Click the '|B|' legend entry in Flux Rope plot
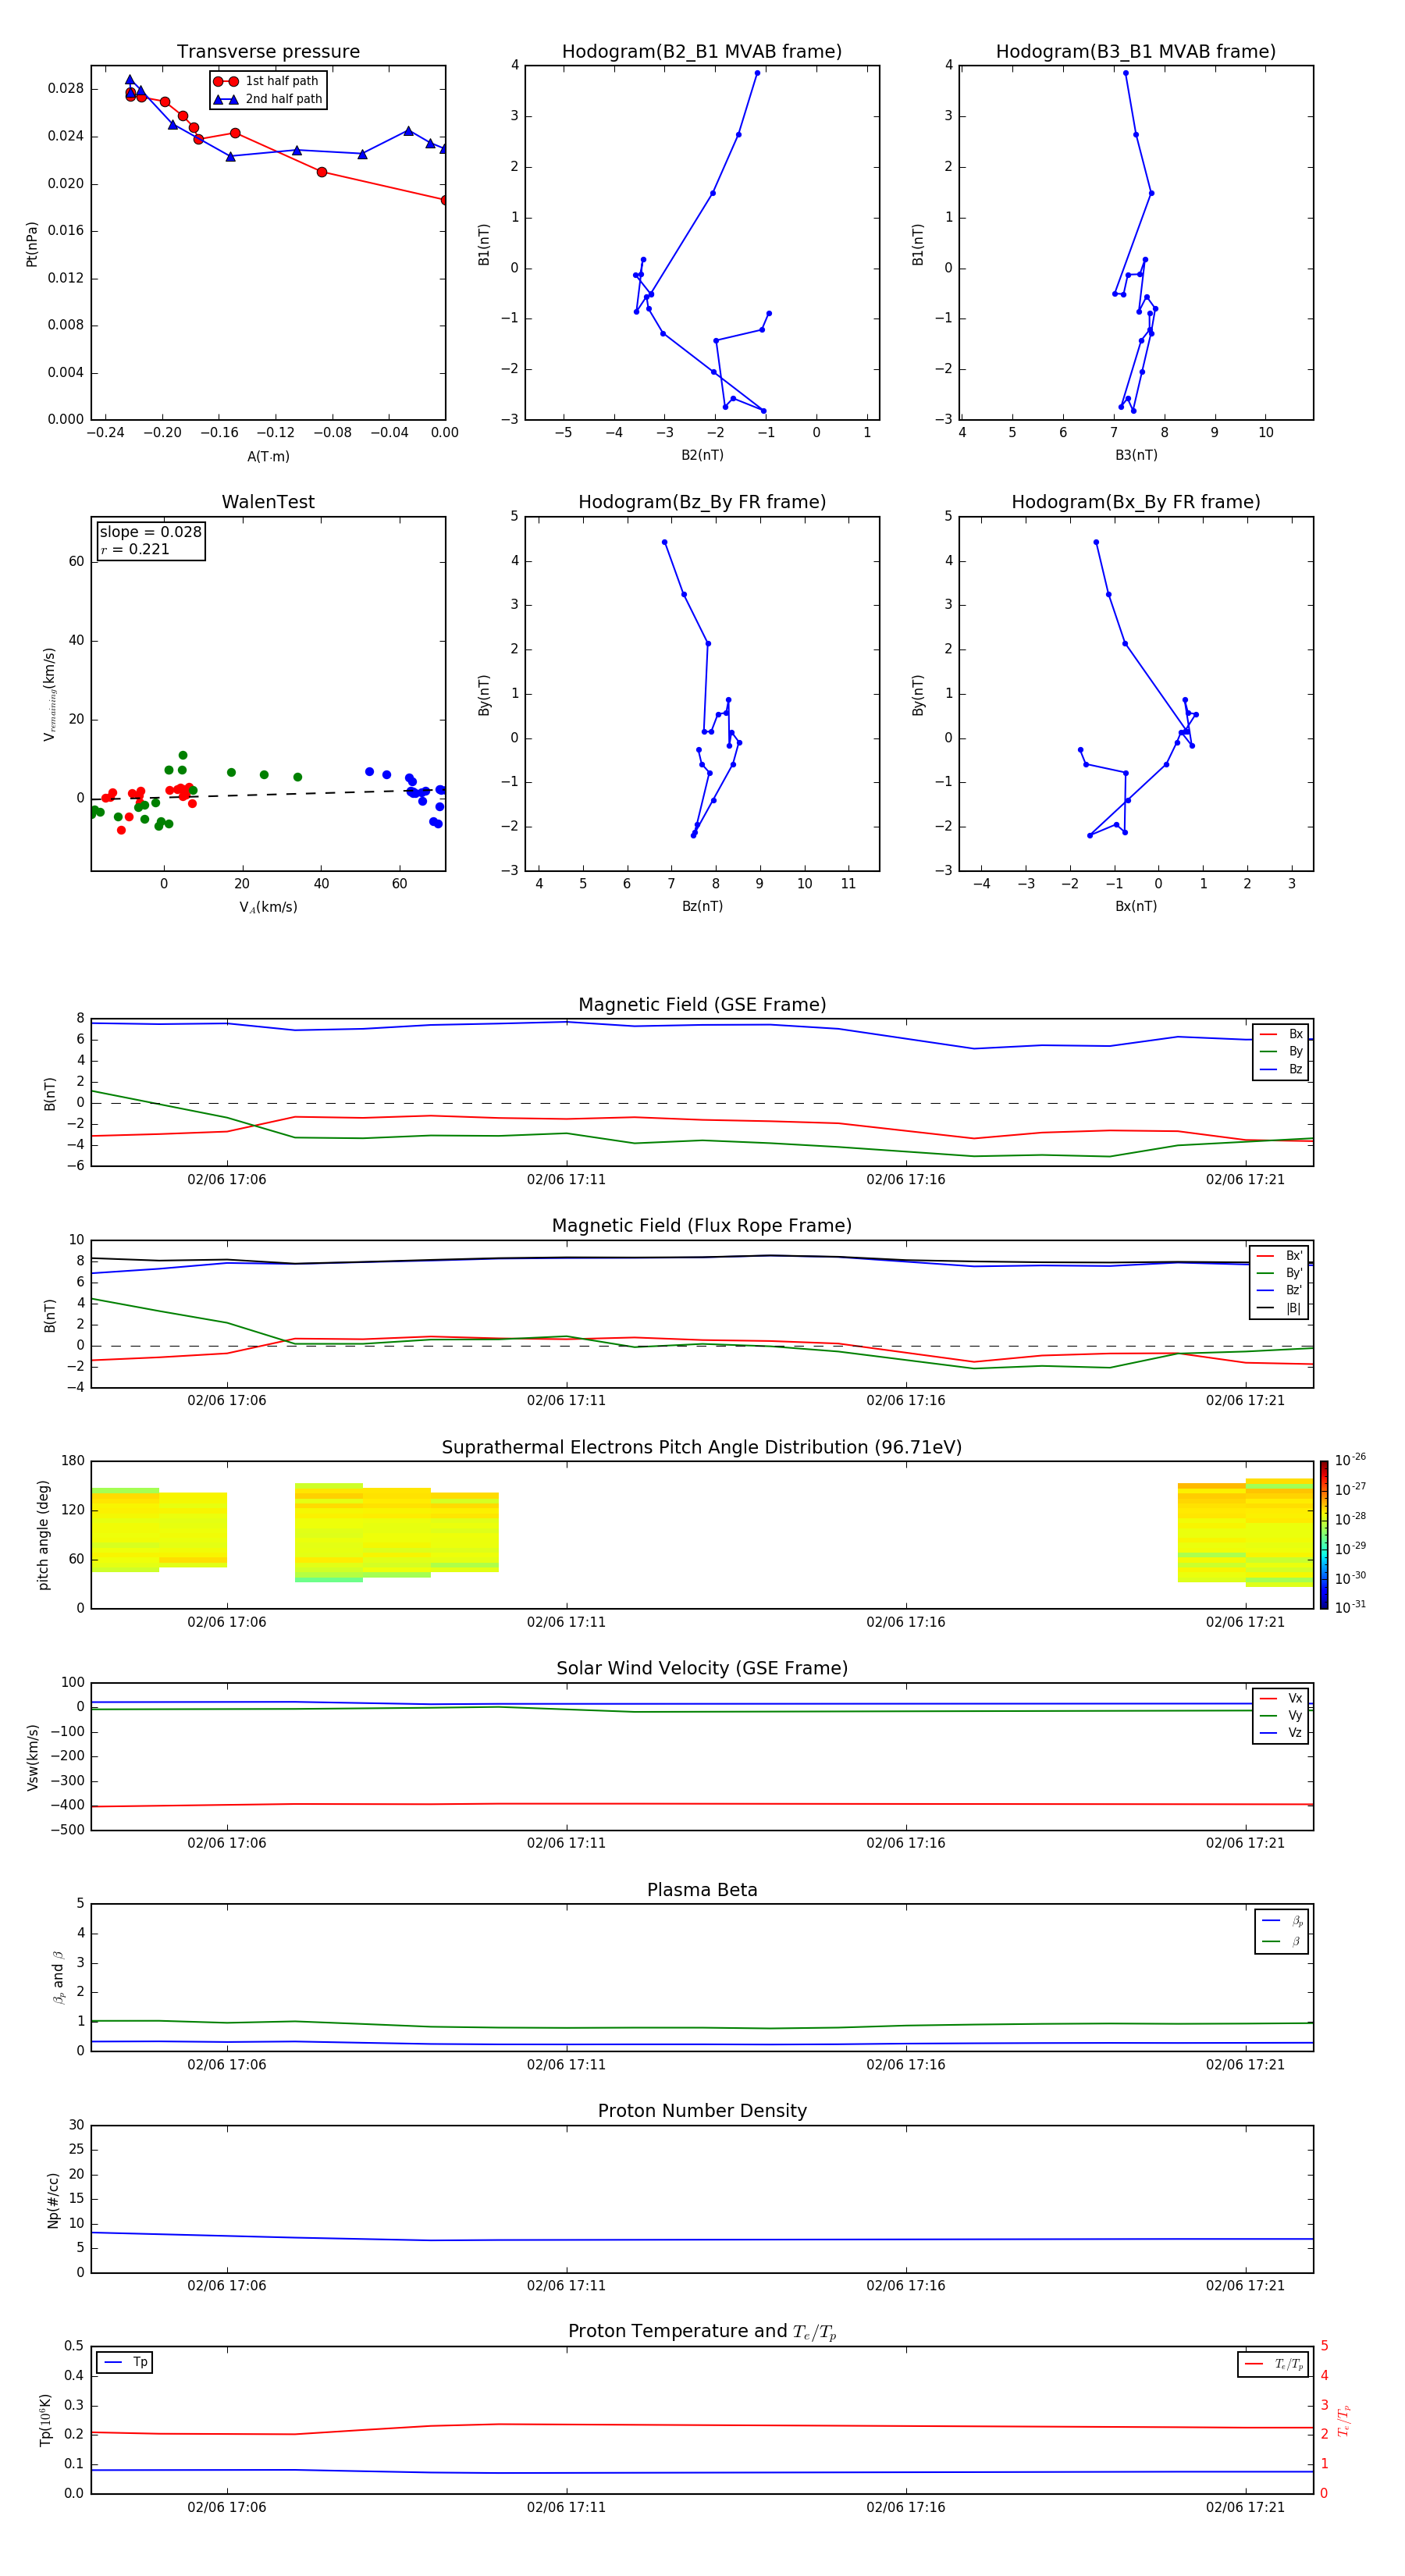 pos(1279,1308)
